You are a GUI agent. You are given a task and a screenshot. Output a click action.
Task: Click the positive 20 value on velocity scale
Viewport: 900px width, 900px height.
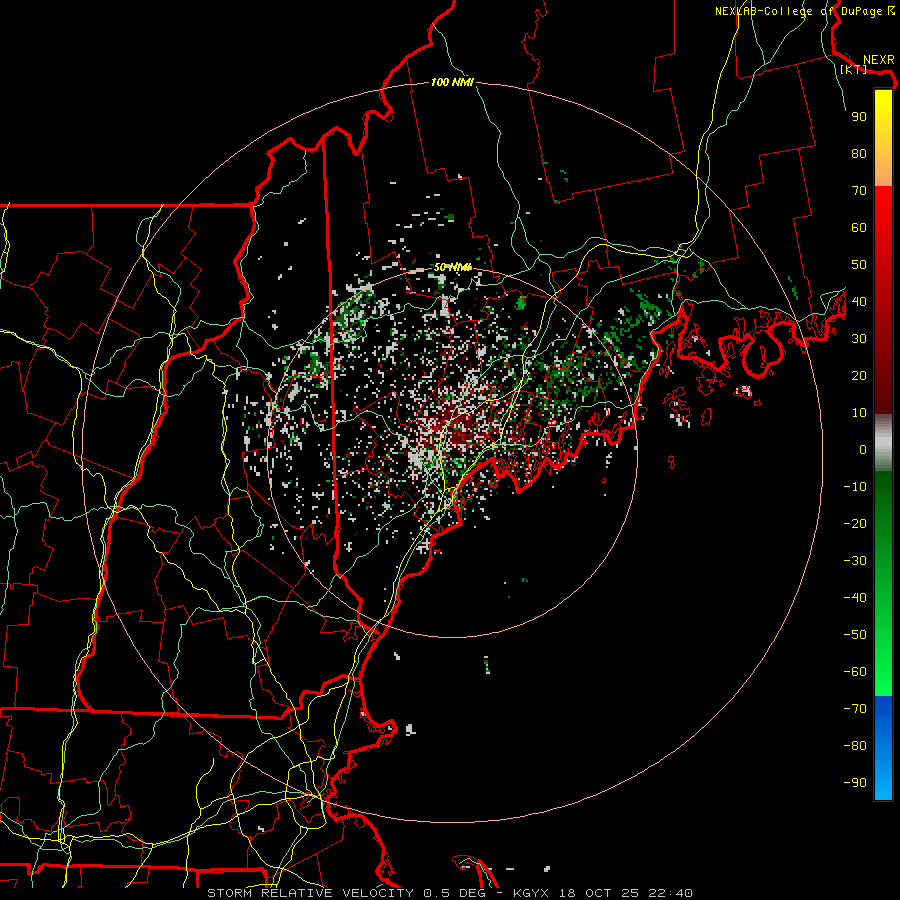point(859,375)
